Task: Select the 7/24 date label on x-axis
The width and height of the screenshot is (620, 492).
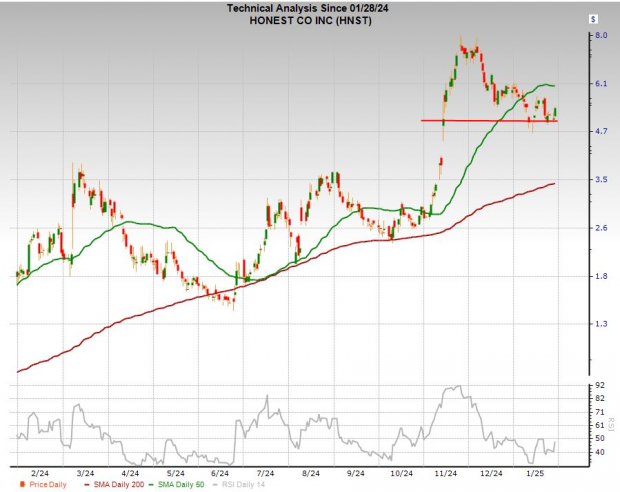Action: click(266, 470)
